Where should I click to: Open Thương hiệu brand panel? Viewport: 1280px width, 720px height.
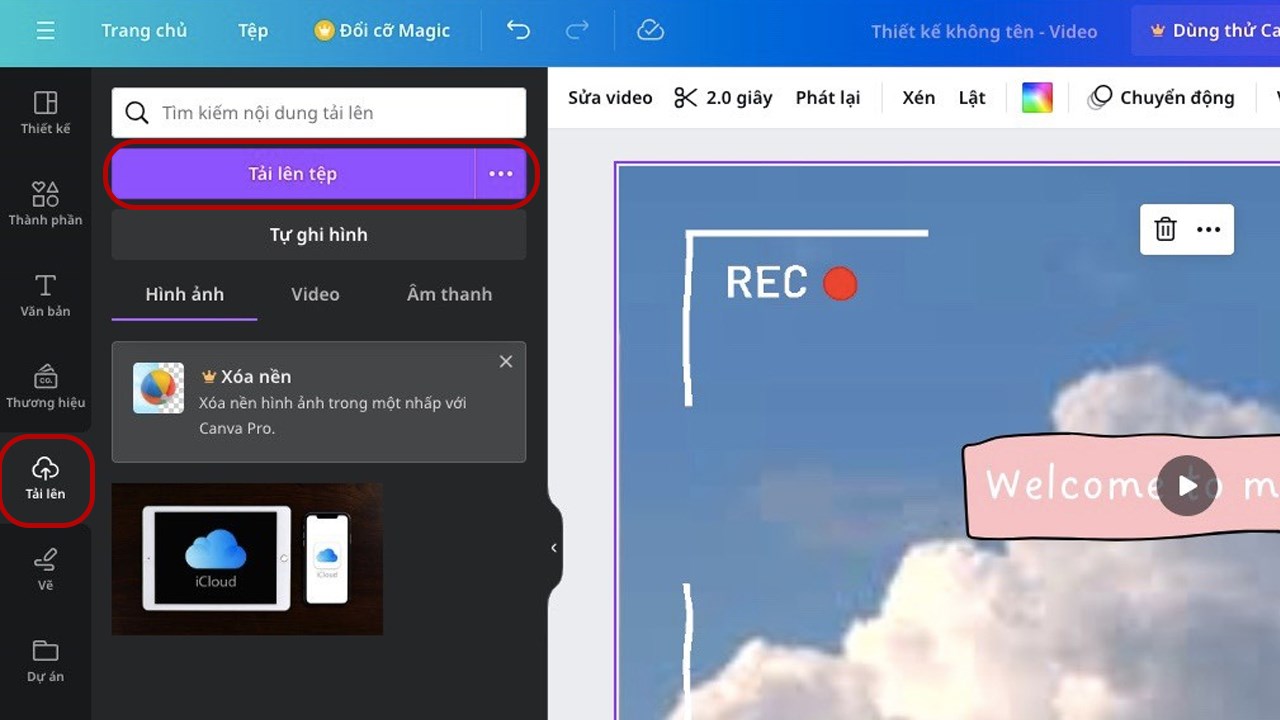pyautogui.click(x=45, y=386)
